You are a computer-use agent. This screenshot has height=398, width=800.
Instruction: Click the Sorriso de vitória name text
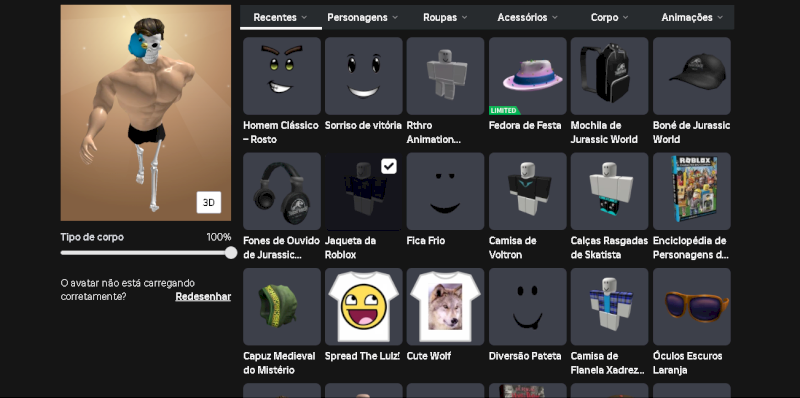(x=363, y=126)
